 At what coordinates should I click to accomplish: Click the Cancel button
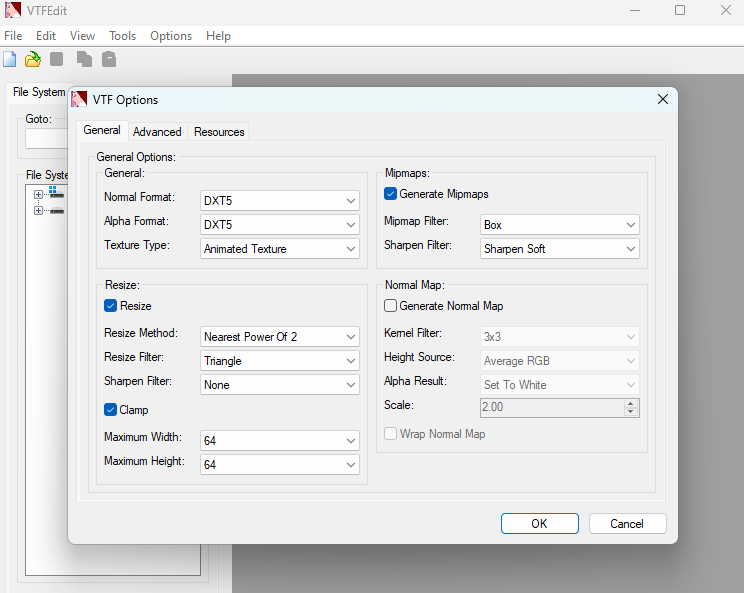click(x=627, y=523)
